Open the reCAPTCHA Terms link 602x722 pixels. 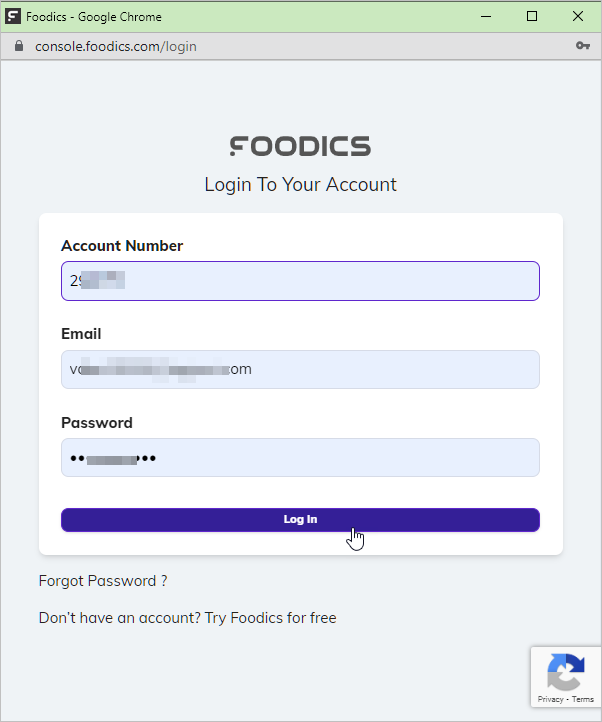[x=583, y=699]
